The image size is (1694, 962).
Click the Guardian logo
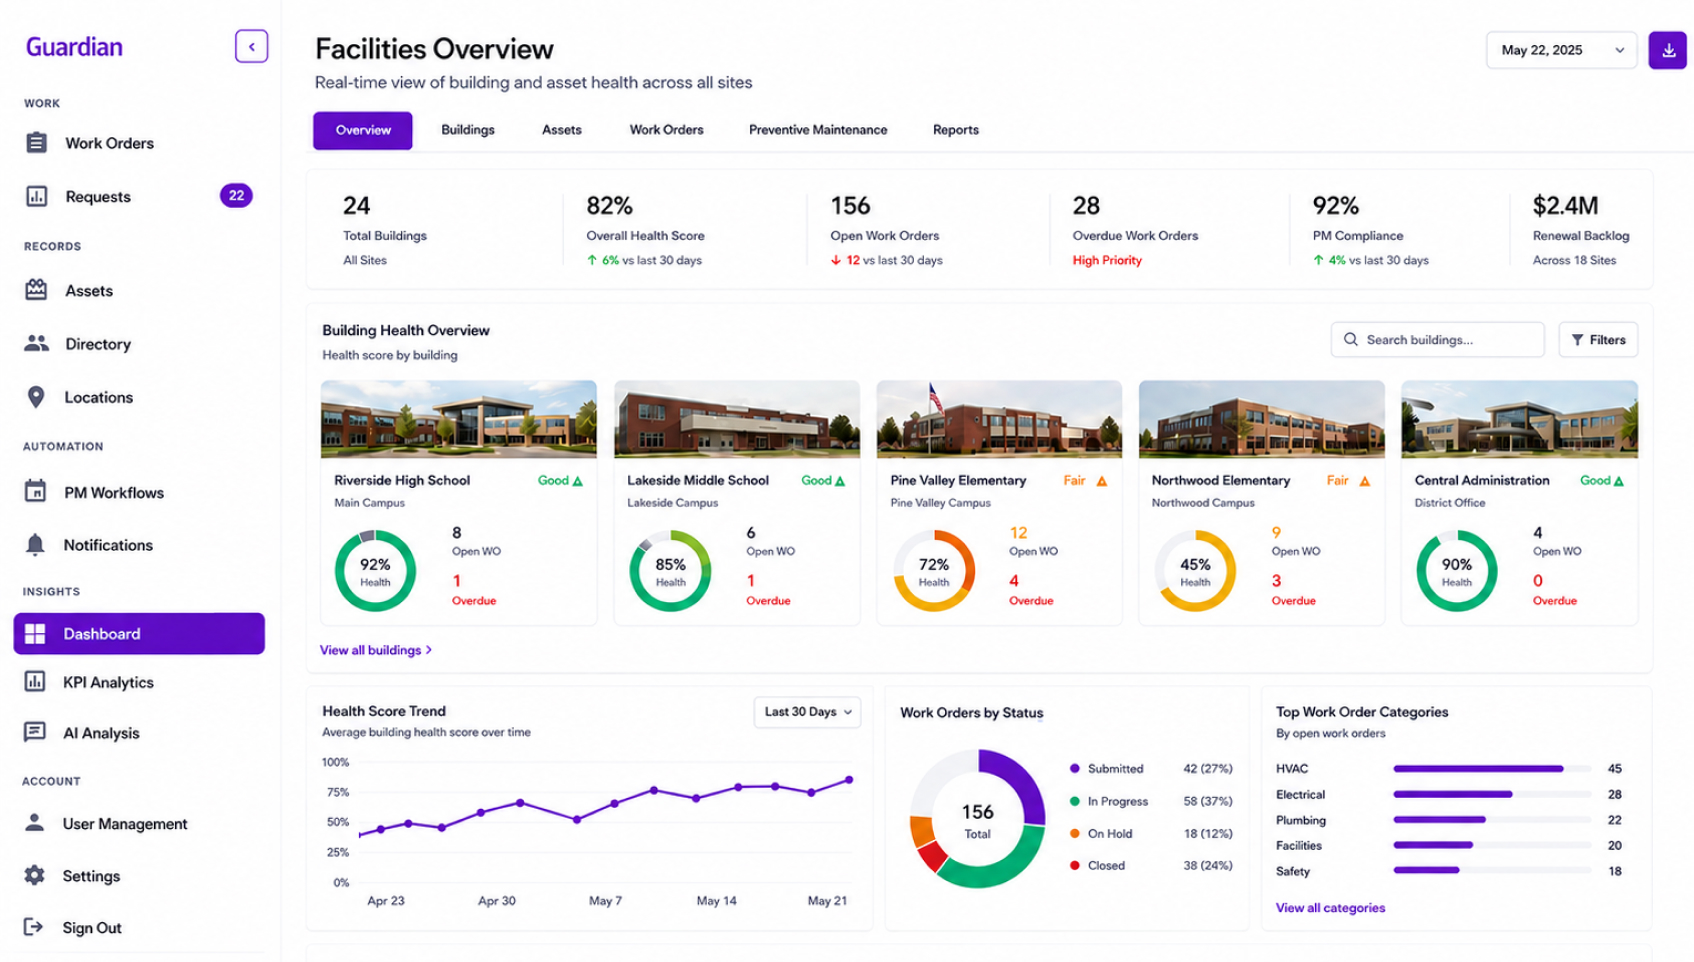click(74, 47)
